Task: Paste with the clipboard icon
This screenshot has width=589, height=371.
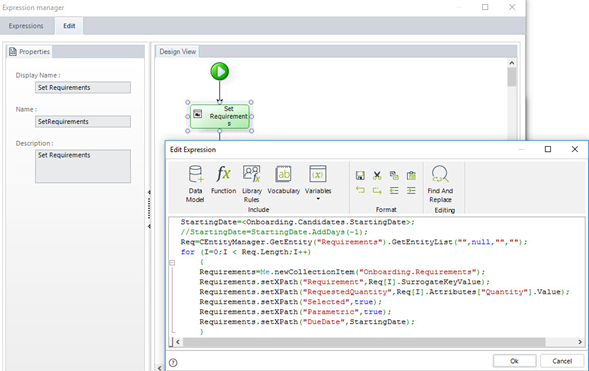Action: pyautogui.click(x=411, y=175)
